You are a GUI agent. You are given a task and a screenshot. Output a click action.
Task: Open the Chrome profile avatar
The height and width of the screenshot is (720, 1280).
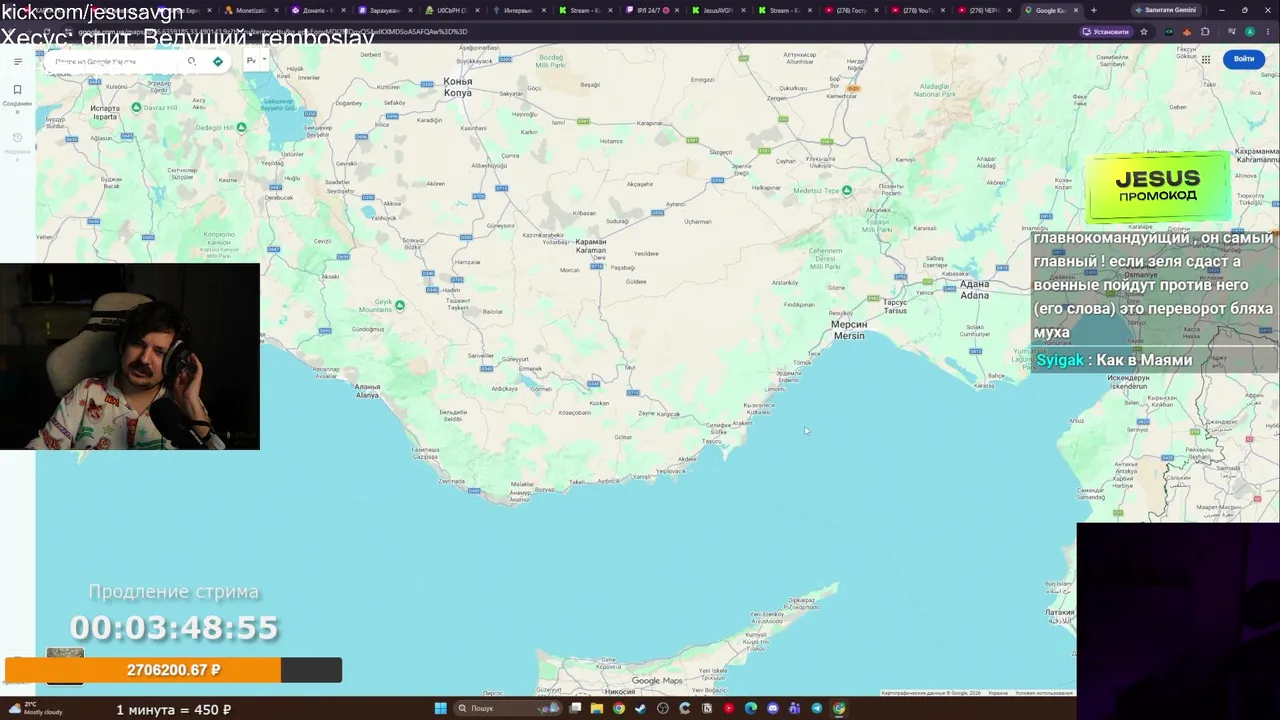coord(1250,32)
